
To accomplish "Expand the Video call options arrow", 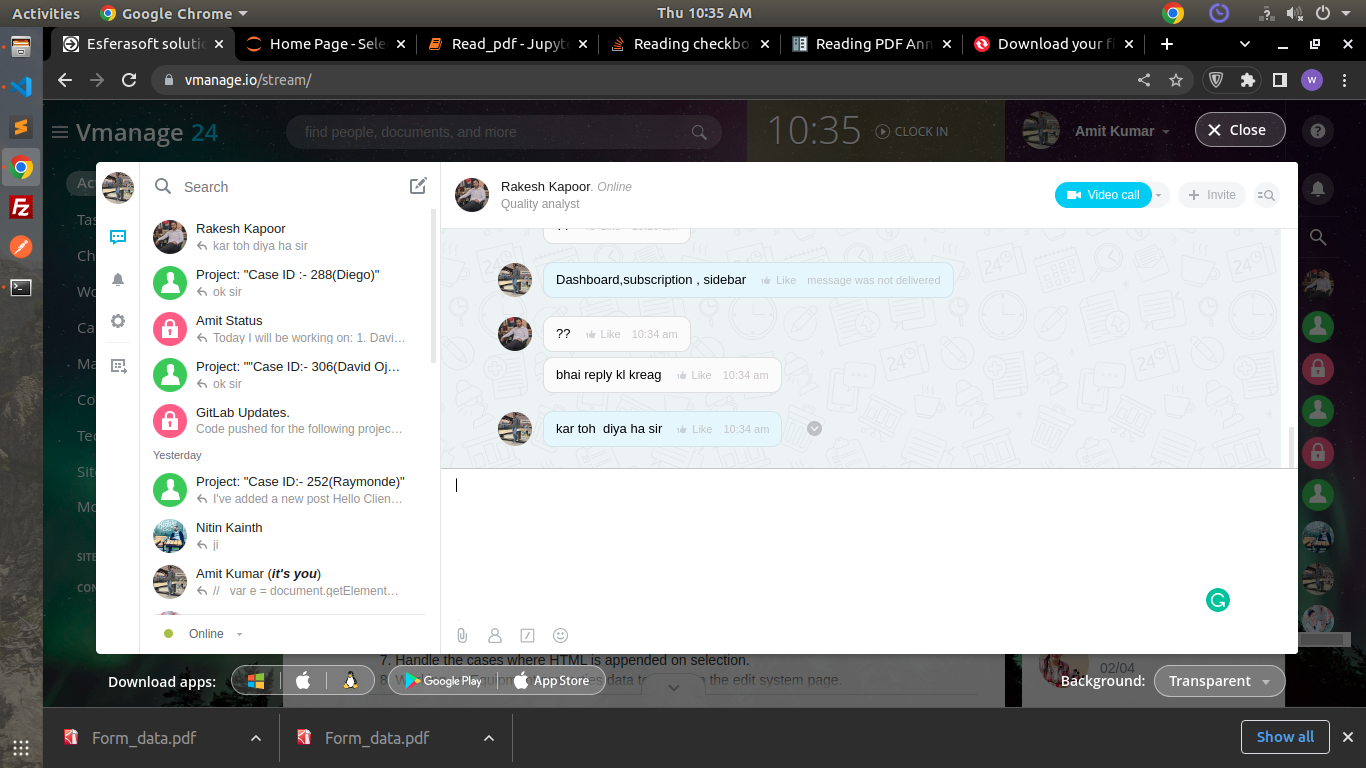I will click(1159, 195).
